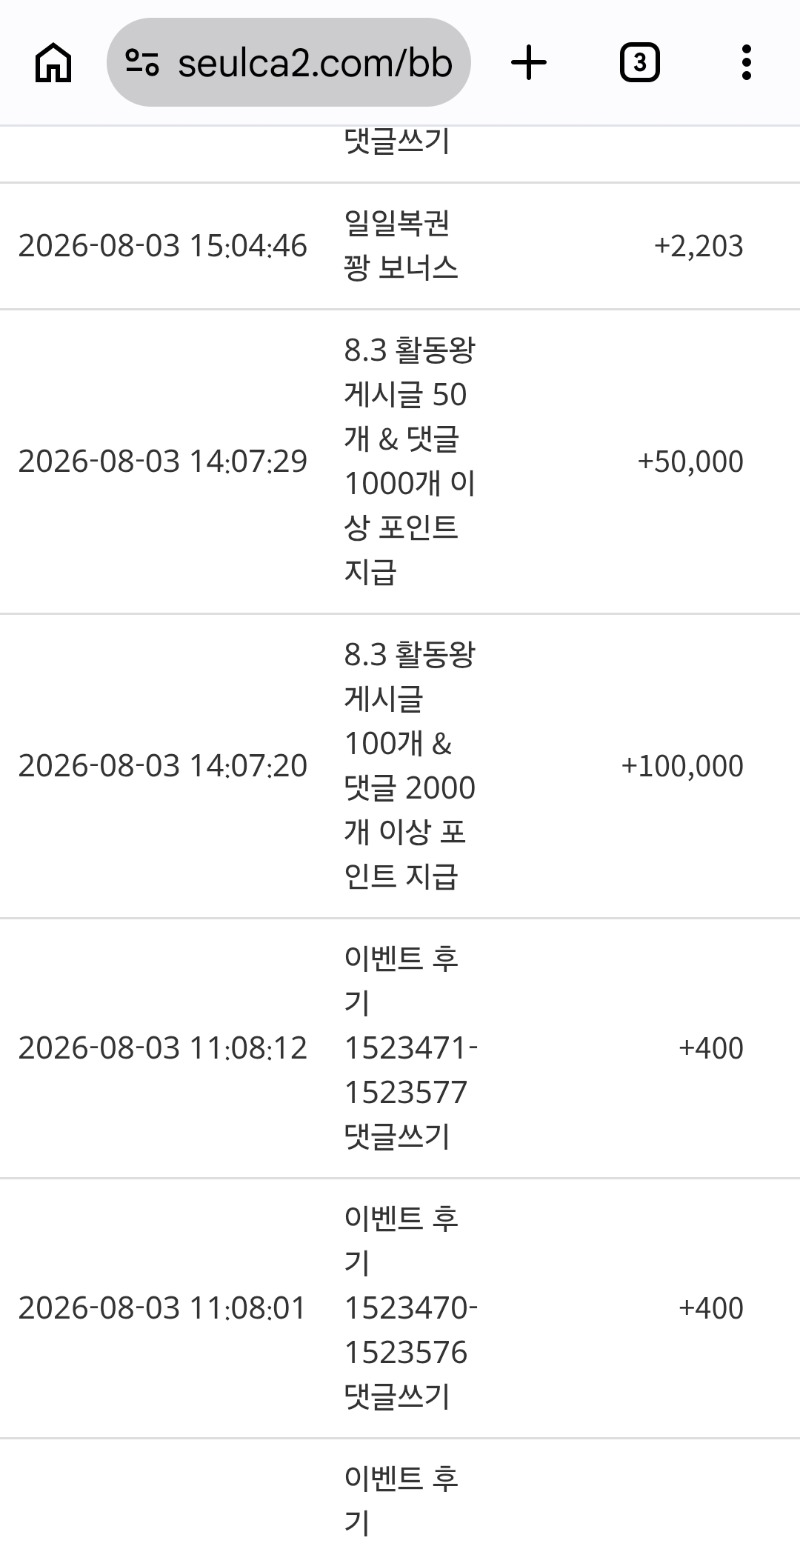Tap the +50,000 points amount
This screenshot has height=1549, width=800.
pos(691,462)
